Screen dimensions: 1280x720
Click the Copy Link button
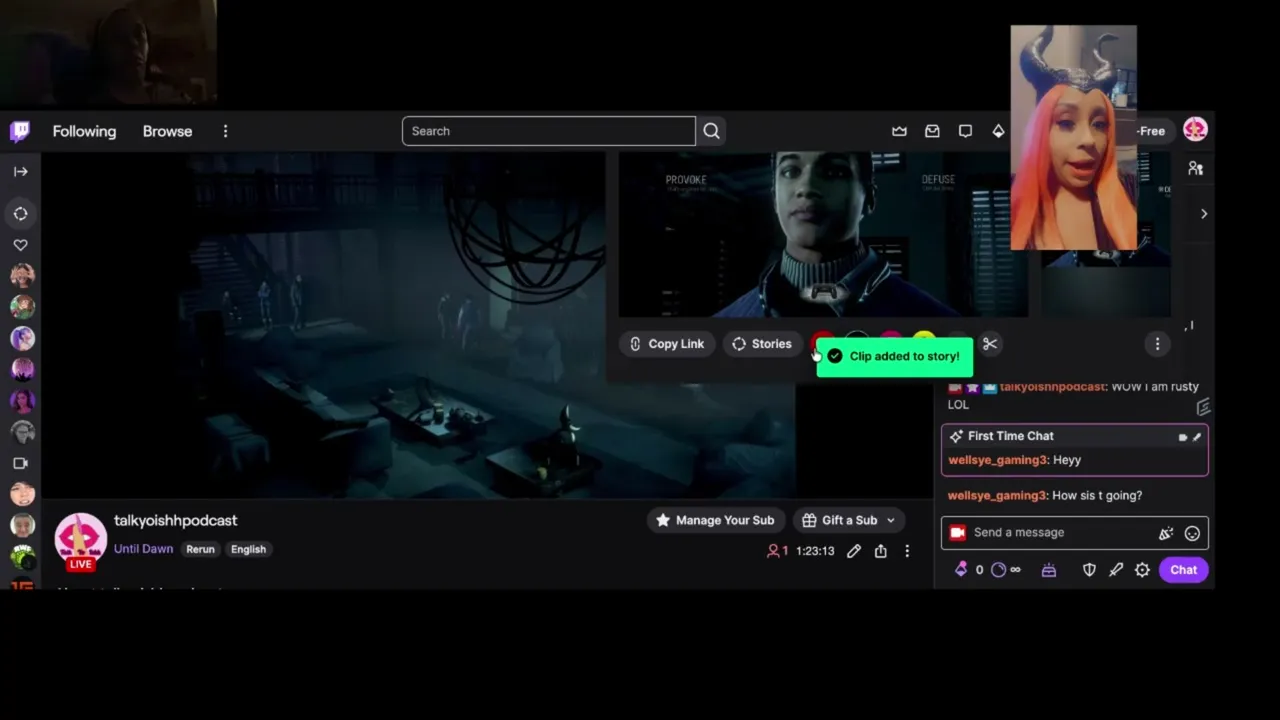point(667,344)
